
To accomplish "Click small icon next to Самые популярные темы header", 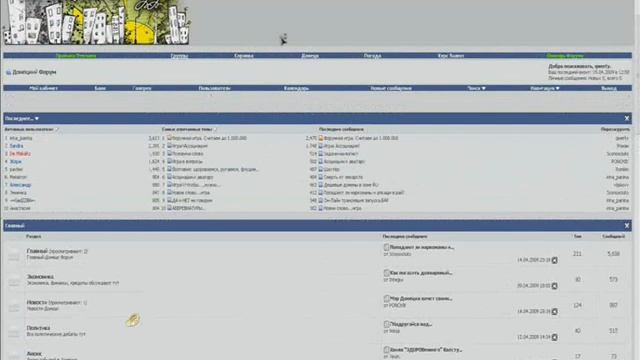I will pyautogui.click(x=216, y=129).
